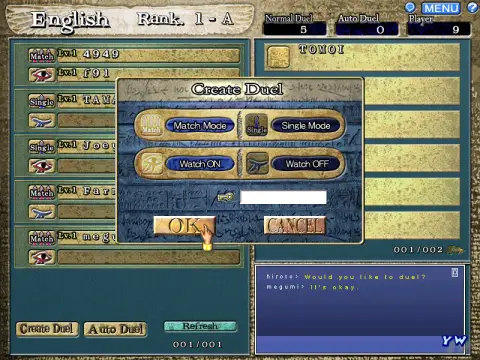
Task: Click hirote's chat message
Action: click(x=346, y=277)
